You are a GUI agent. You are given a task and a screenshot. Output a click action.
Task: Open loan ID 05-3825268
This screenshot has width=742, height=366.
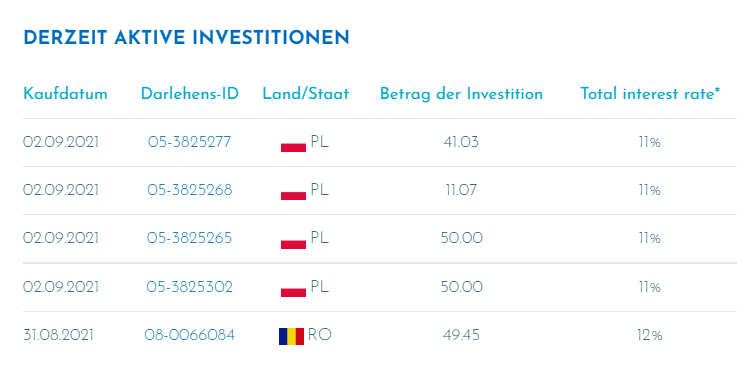[x=190, y=190]
